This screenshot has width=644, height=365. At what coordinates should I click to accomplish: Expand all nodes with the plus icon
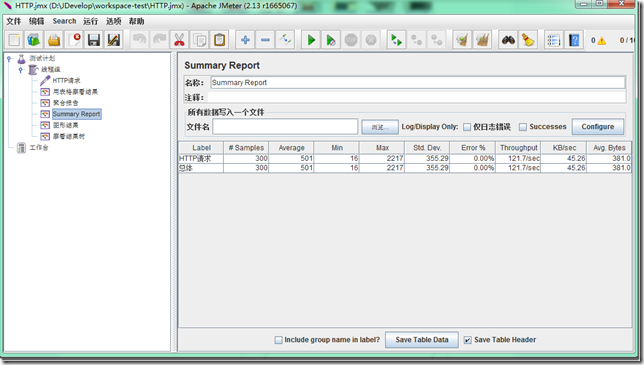pyautogui.click(x=245, y=40)
